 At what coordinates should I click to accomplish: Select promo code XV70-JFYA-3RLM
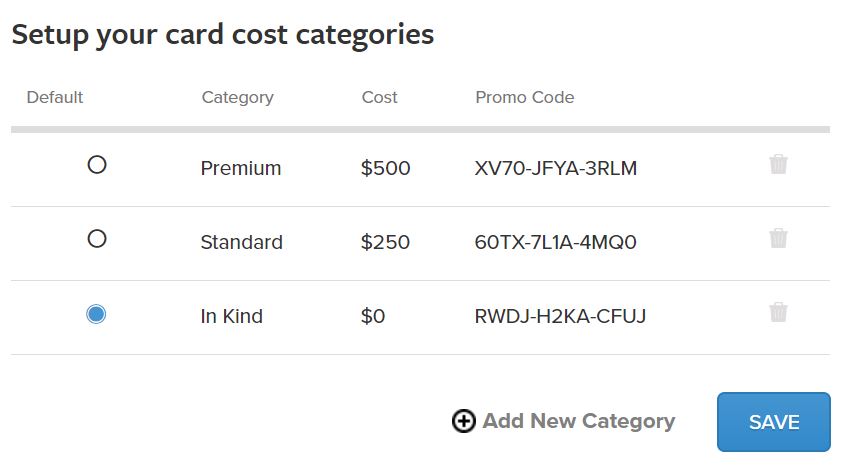tap(556, 168)
